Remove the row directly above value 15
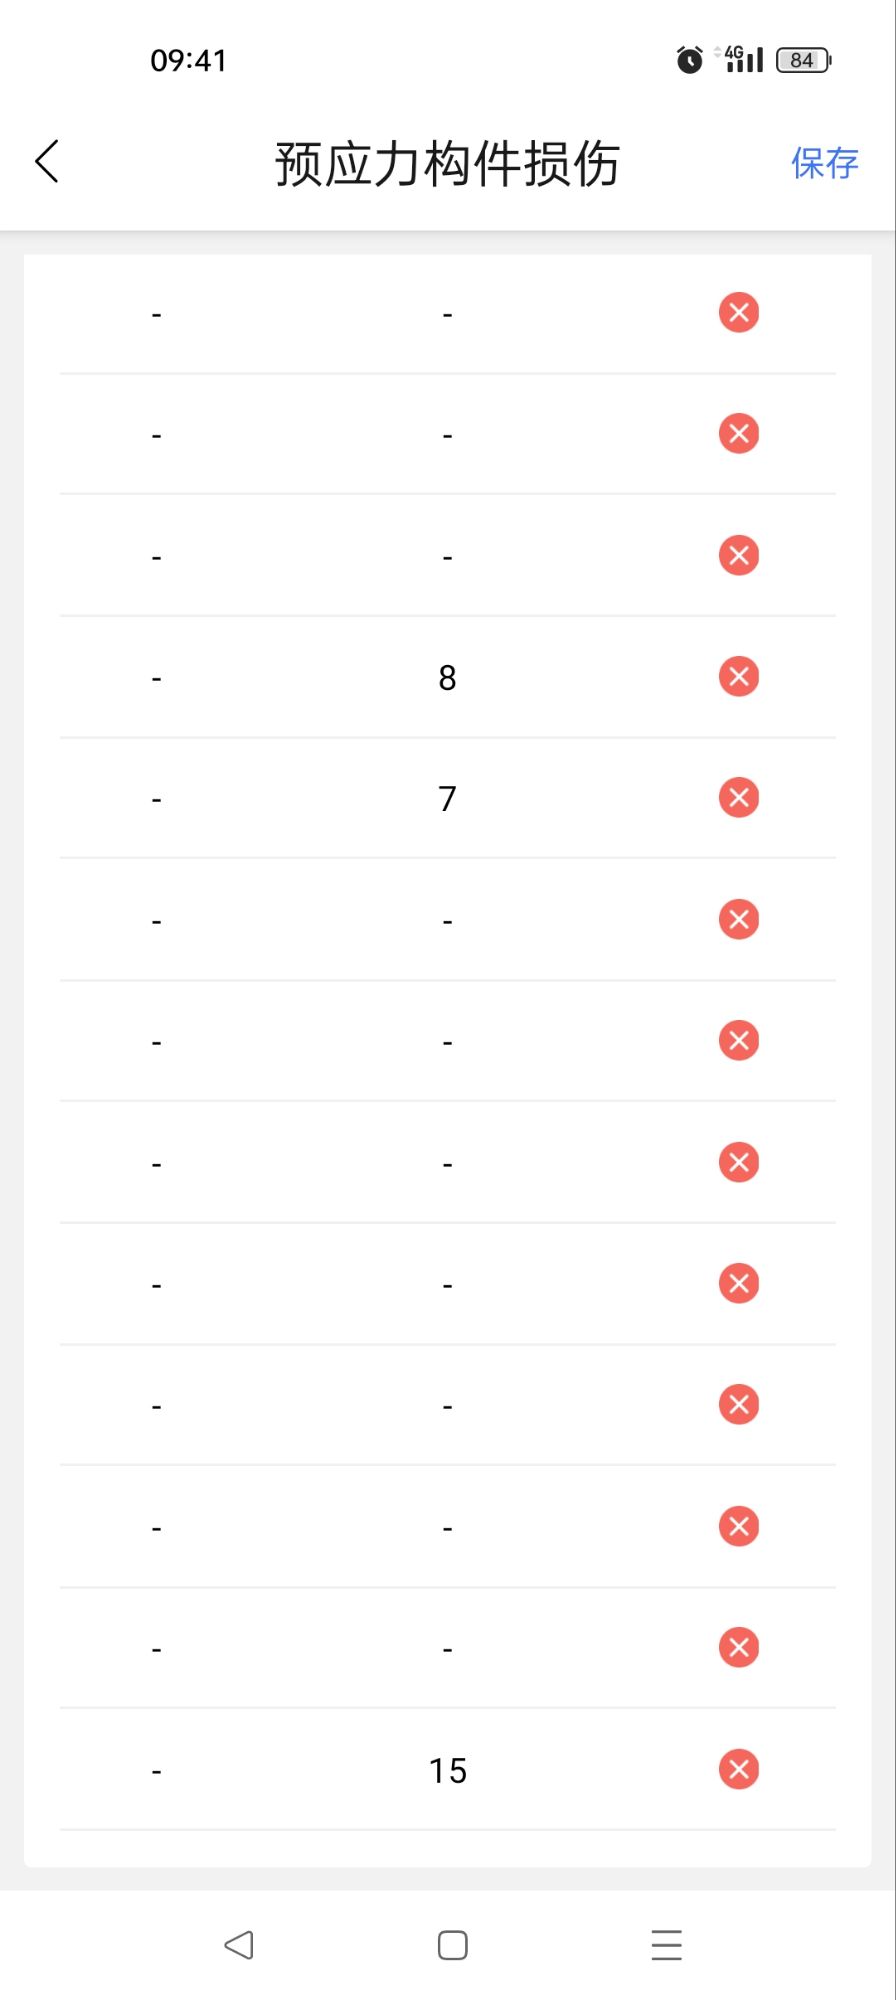Viewport: 896px width, 2000px height. tap(739, 1648)
